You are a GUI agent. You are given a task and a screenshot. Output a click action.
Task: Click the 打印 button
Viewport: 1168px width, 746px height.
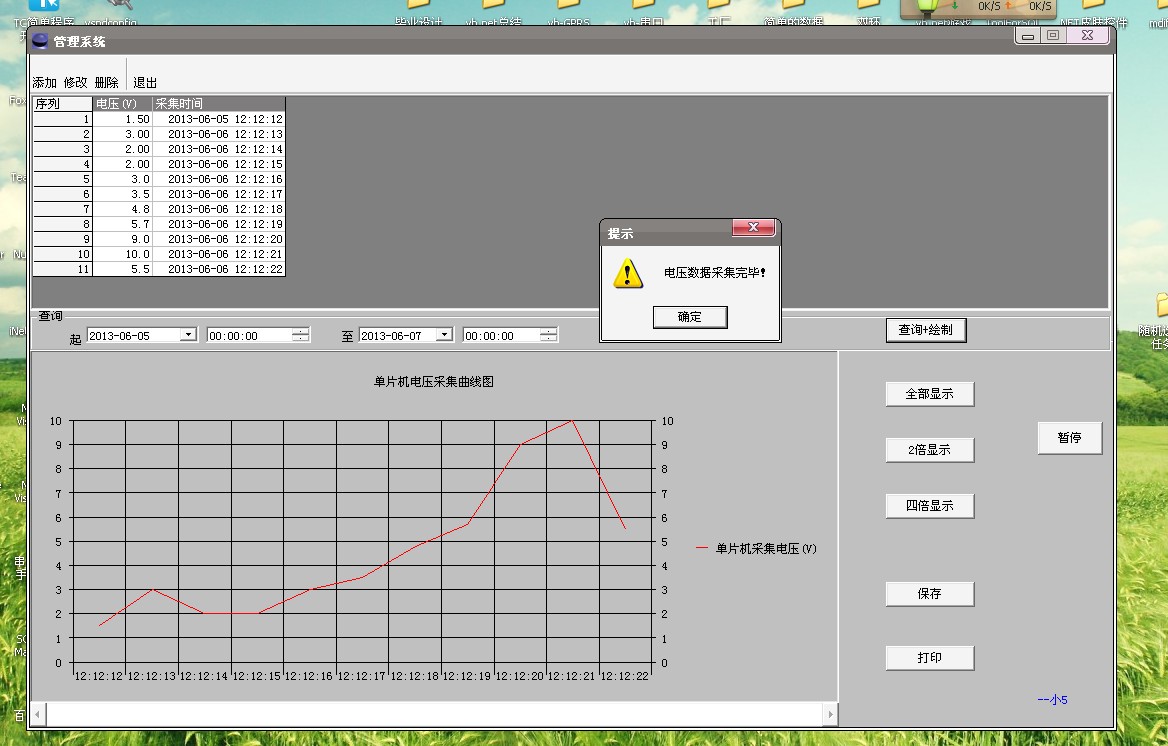[x=930, y=658]
